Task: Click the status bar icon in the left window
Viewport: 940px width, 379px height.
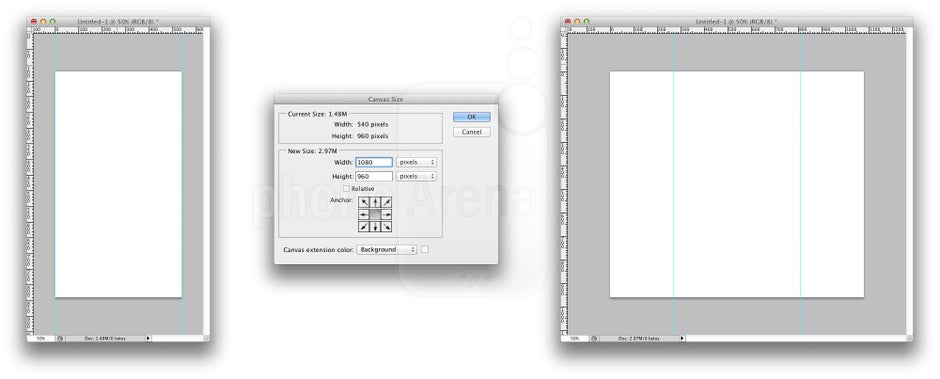Action: (x=60, y=338)
